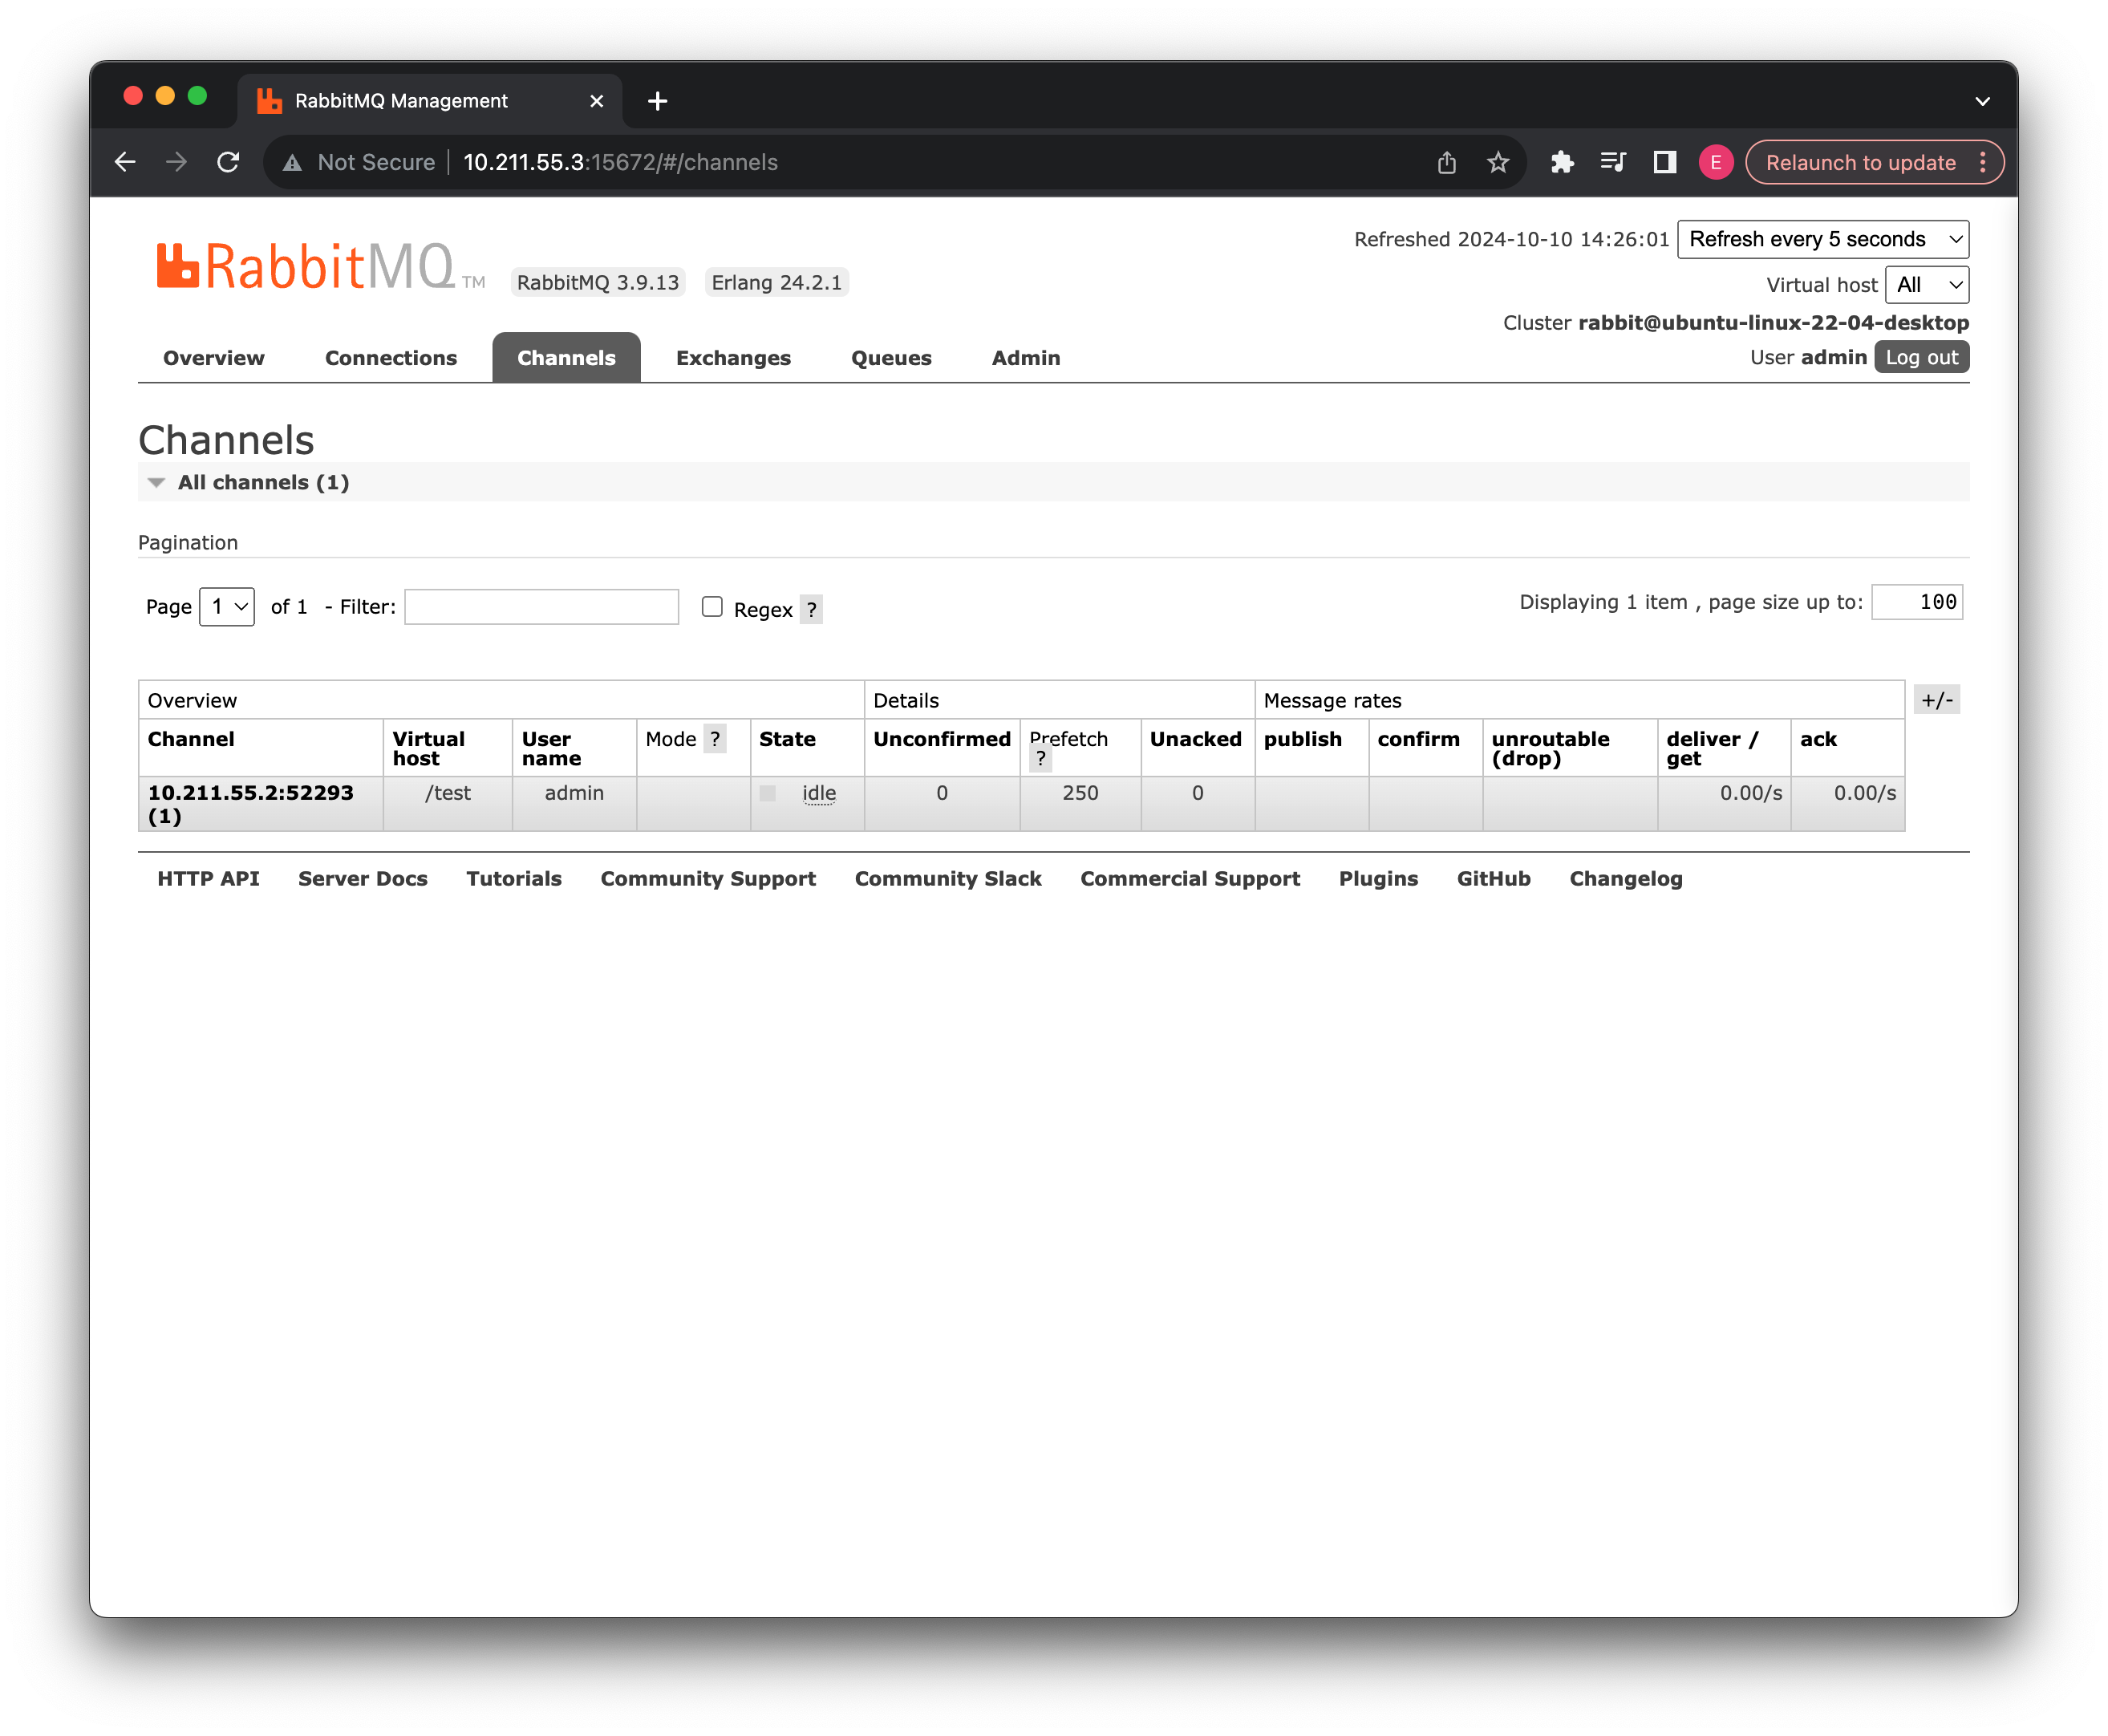This screenshot has height=1736, width=2108.
Task: Click the plus/minus column toggle button
Action: pos(1936,700)
